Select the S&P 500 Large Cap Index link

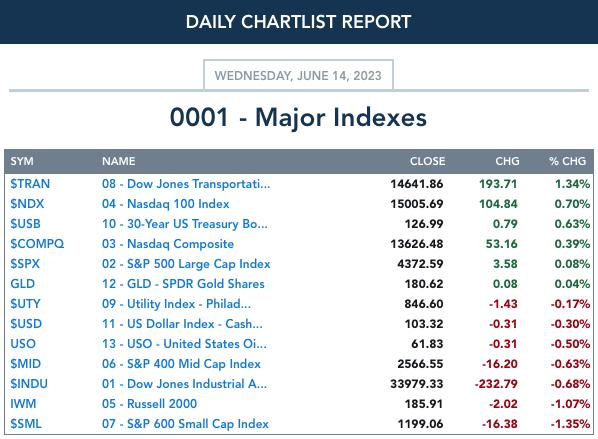coord(186,264)
